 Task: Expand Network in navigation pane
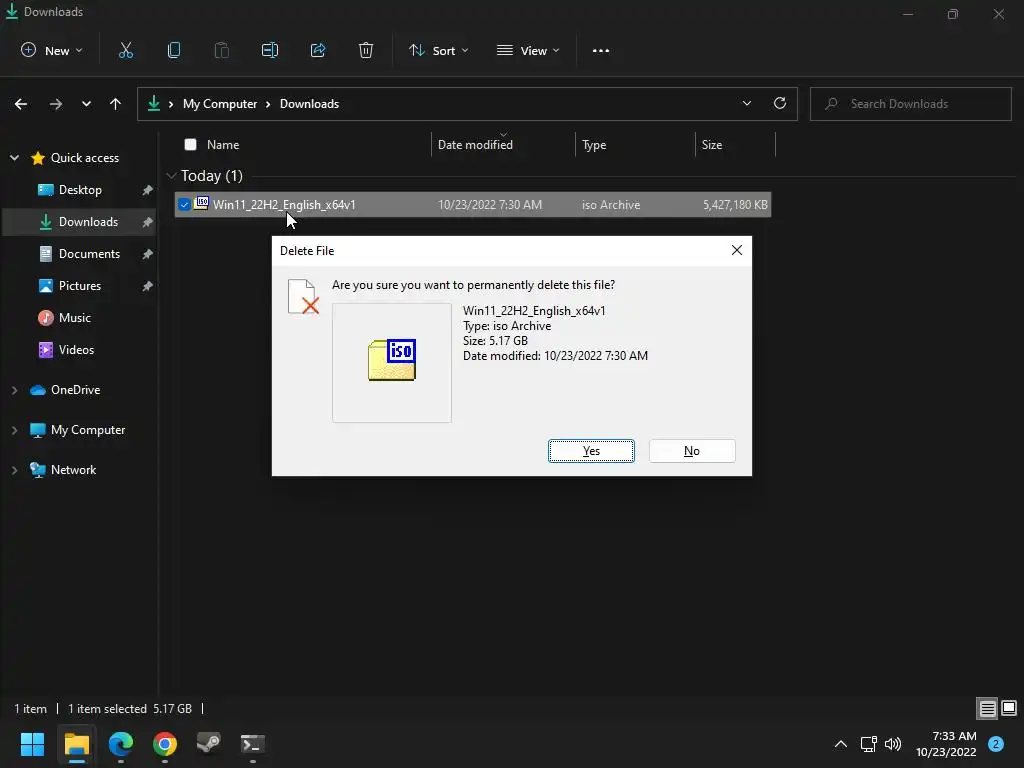click(14, 470)
